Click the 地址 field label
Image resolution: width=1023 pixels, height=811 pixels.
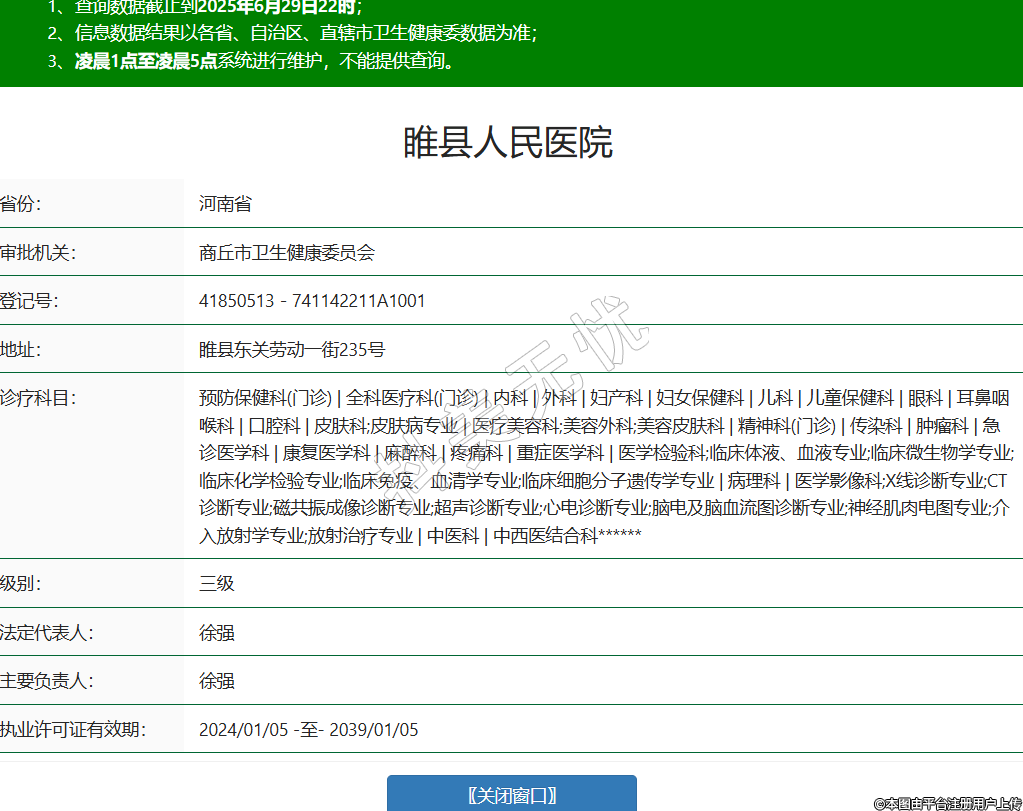pyautogui.click(x=21, y=350)
